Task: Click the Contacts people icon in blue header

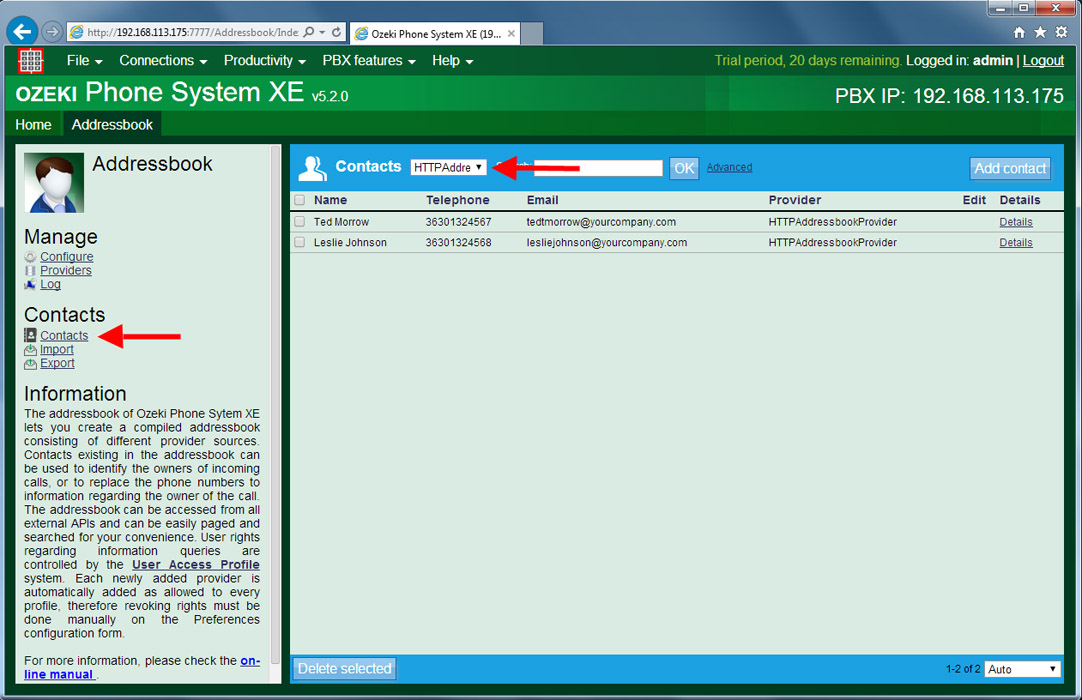Action: 313,168
